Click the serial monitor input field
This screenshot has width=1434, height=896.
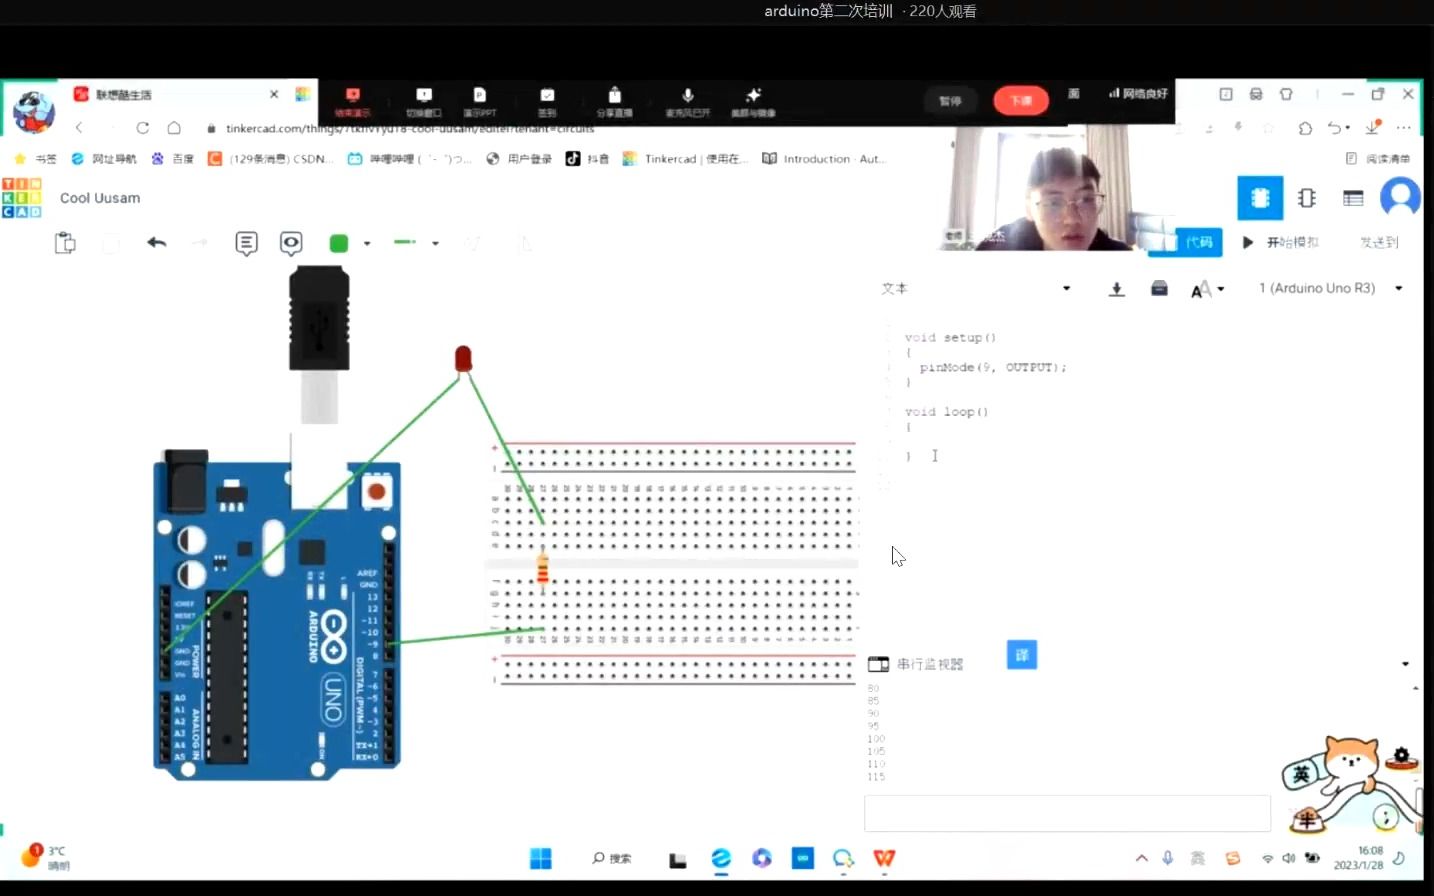tap(1066, 813)
